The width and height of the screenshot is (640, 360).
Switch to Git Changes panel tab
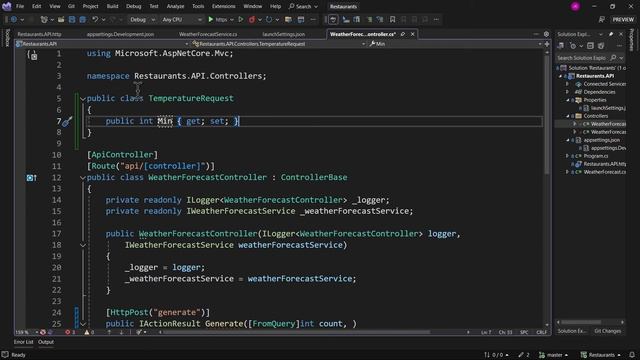coord(607,331)
